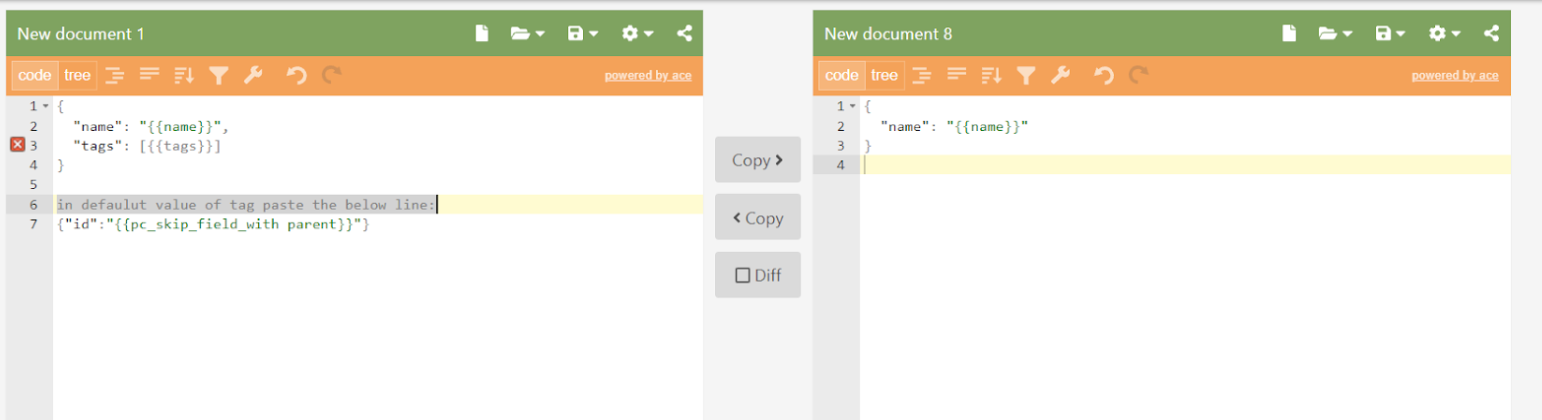Copy right document to the left
The image size is (1542, 420).
click(x=758, y=218)
